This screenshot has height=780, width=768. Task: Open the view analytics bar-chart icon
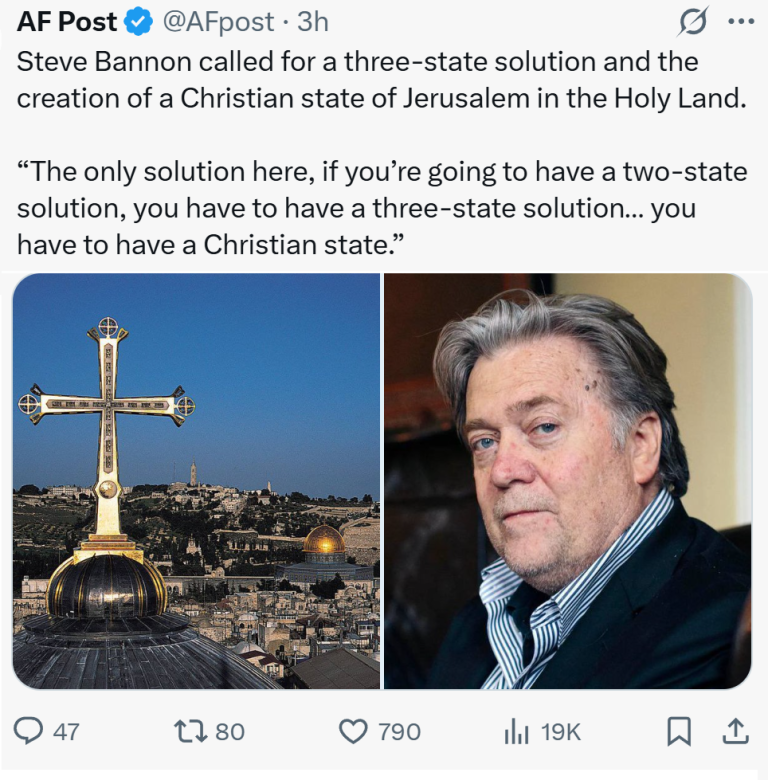(x=516, y=732)
